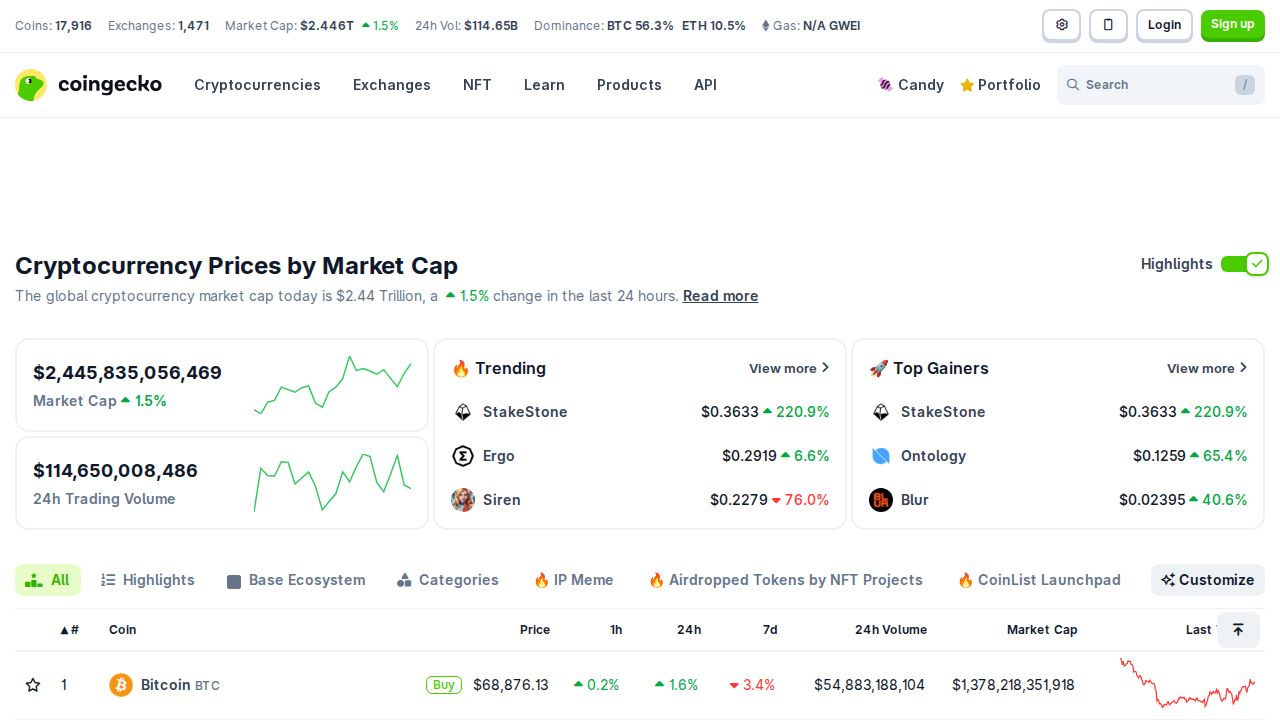Click BTC 56.3% dominance value
1280x720 pixels.
point(640,26)
